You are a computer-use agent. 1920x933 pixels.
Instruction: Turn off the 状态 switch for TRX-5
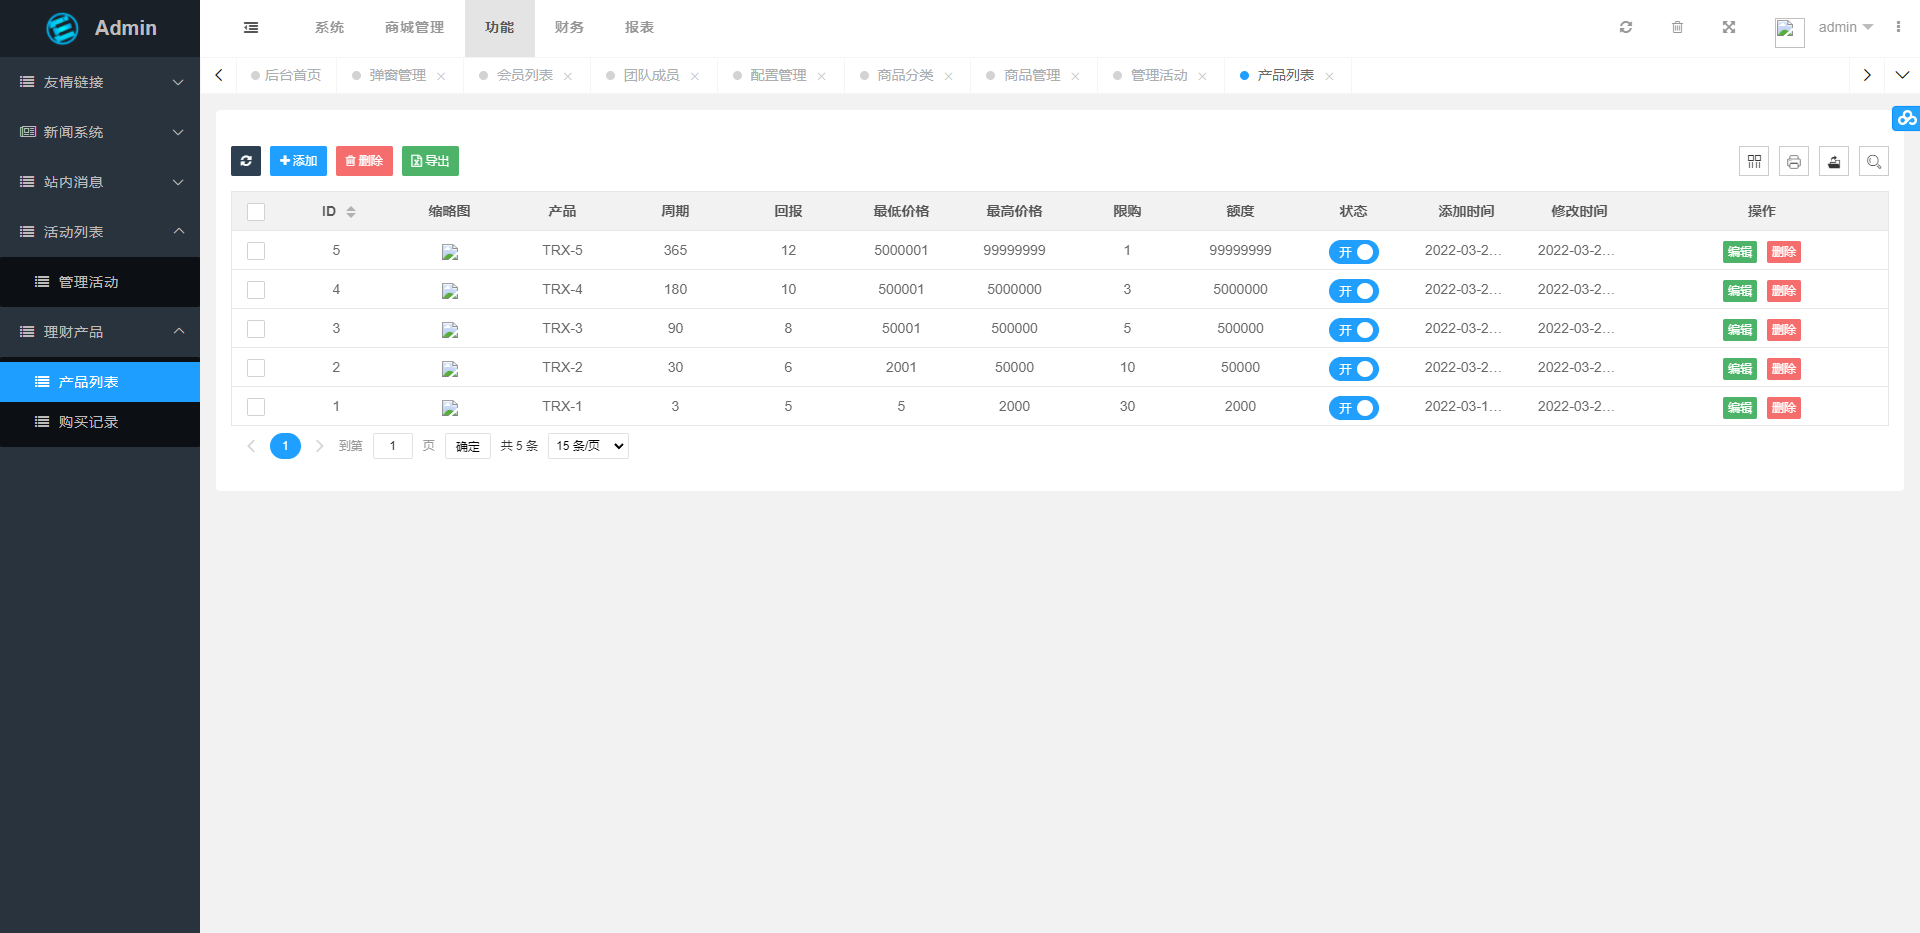click(x=1353, y=252)
